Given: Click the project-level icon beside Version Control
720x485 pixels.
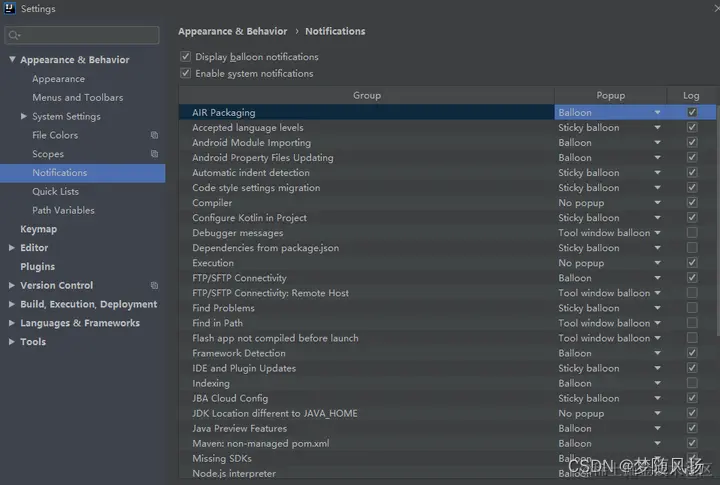Looking at the screenshot, I should coord(154,285).
